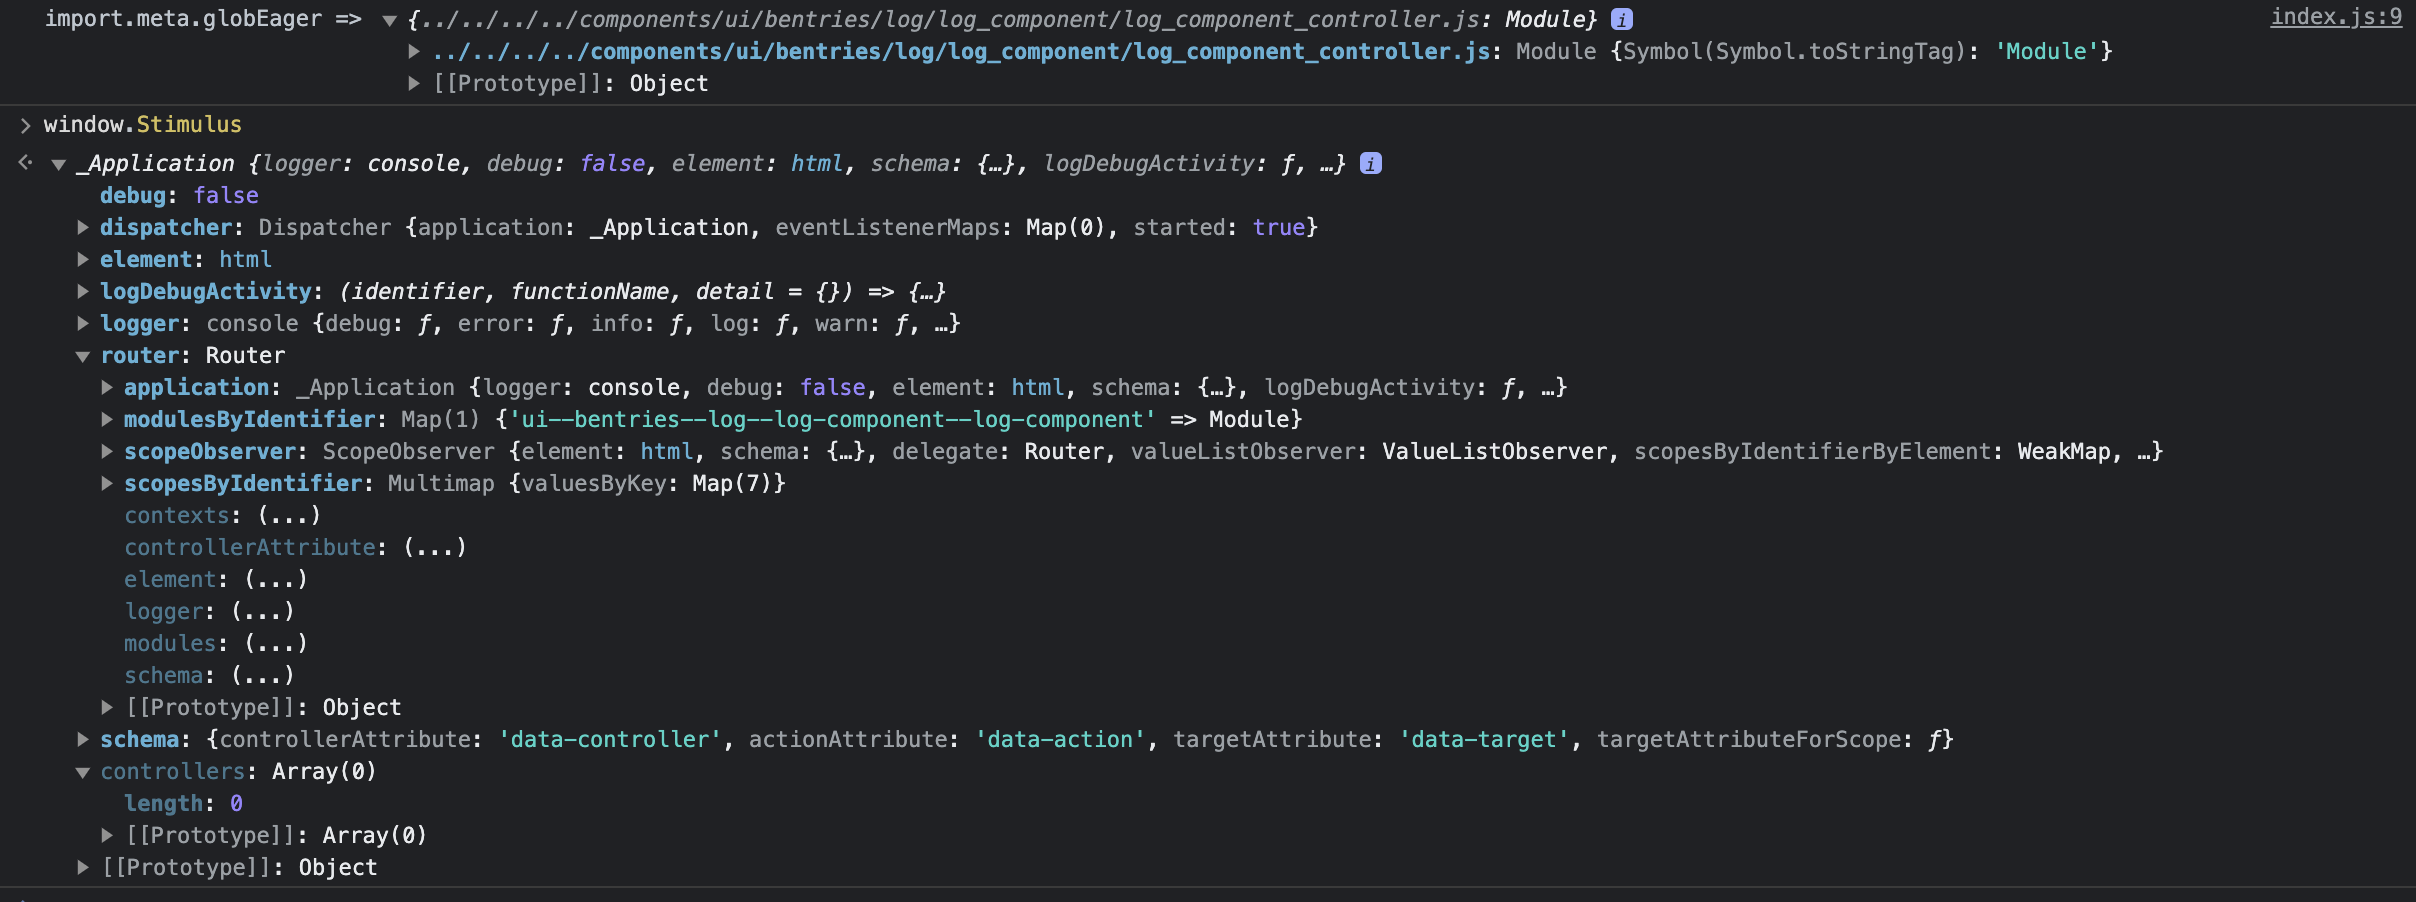
Task: Expand the dispatcher: Dispatcher property
Action: click(x=84, y=227)
